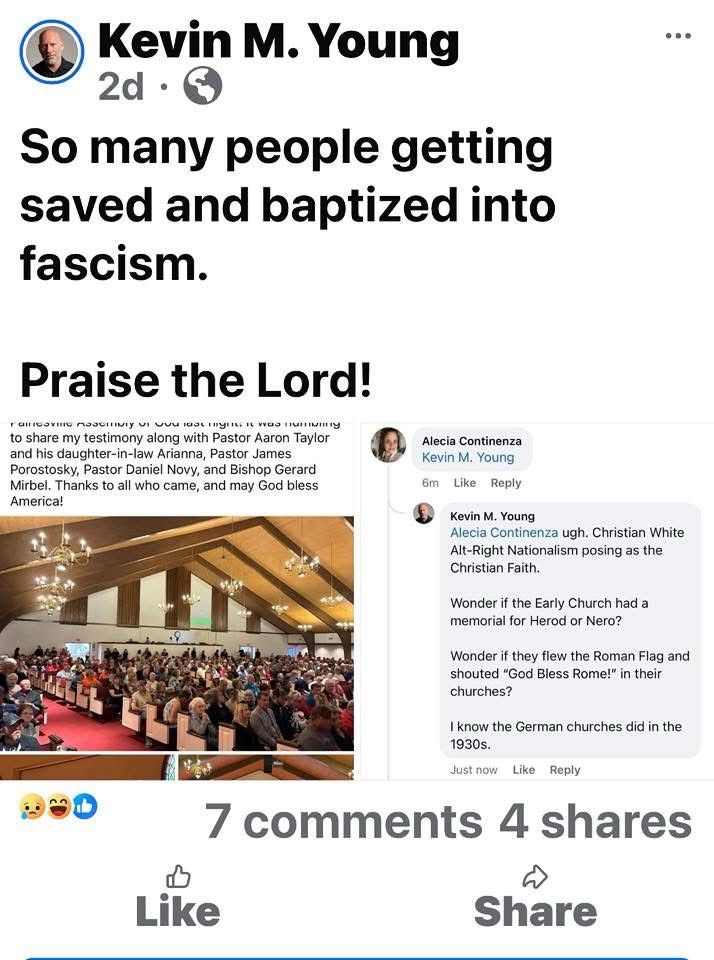This screenshot has height=960, width=714.
Task: Click Like under Alecia Continenza's comment
Action: click(x=465, y=483)
